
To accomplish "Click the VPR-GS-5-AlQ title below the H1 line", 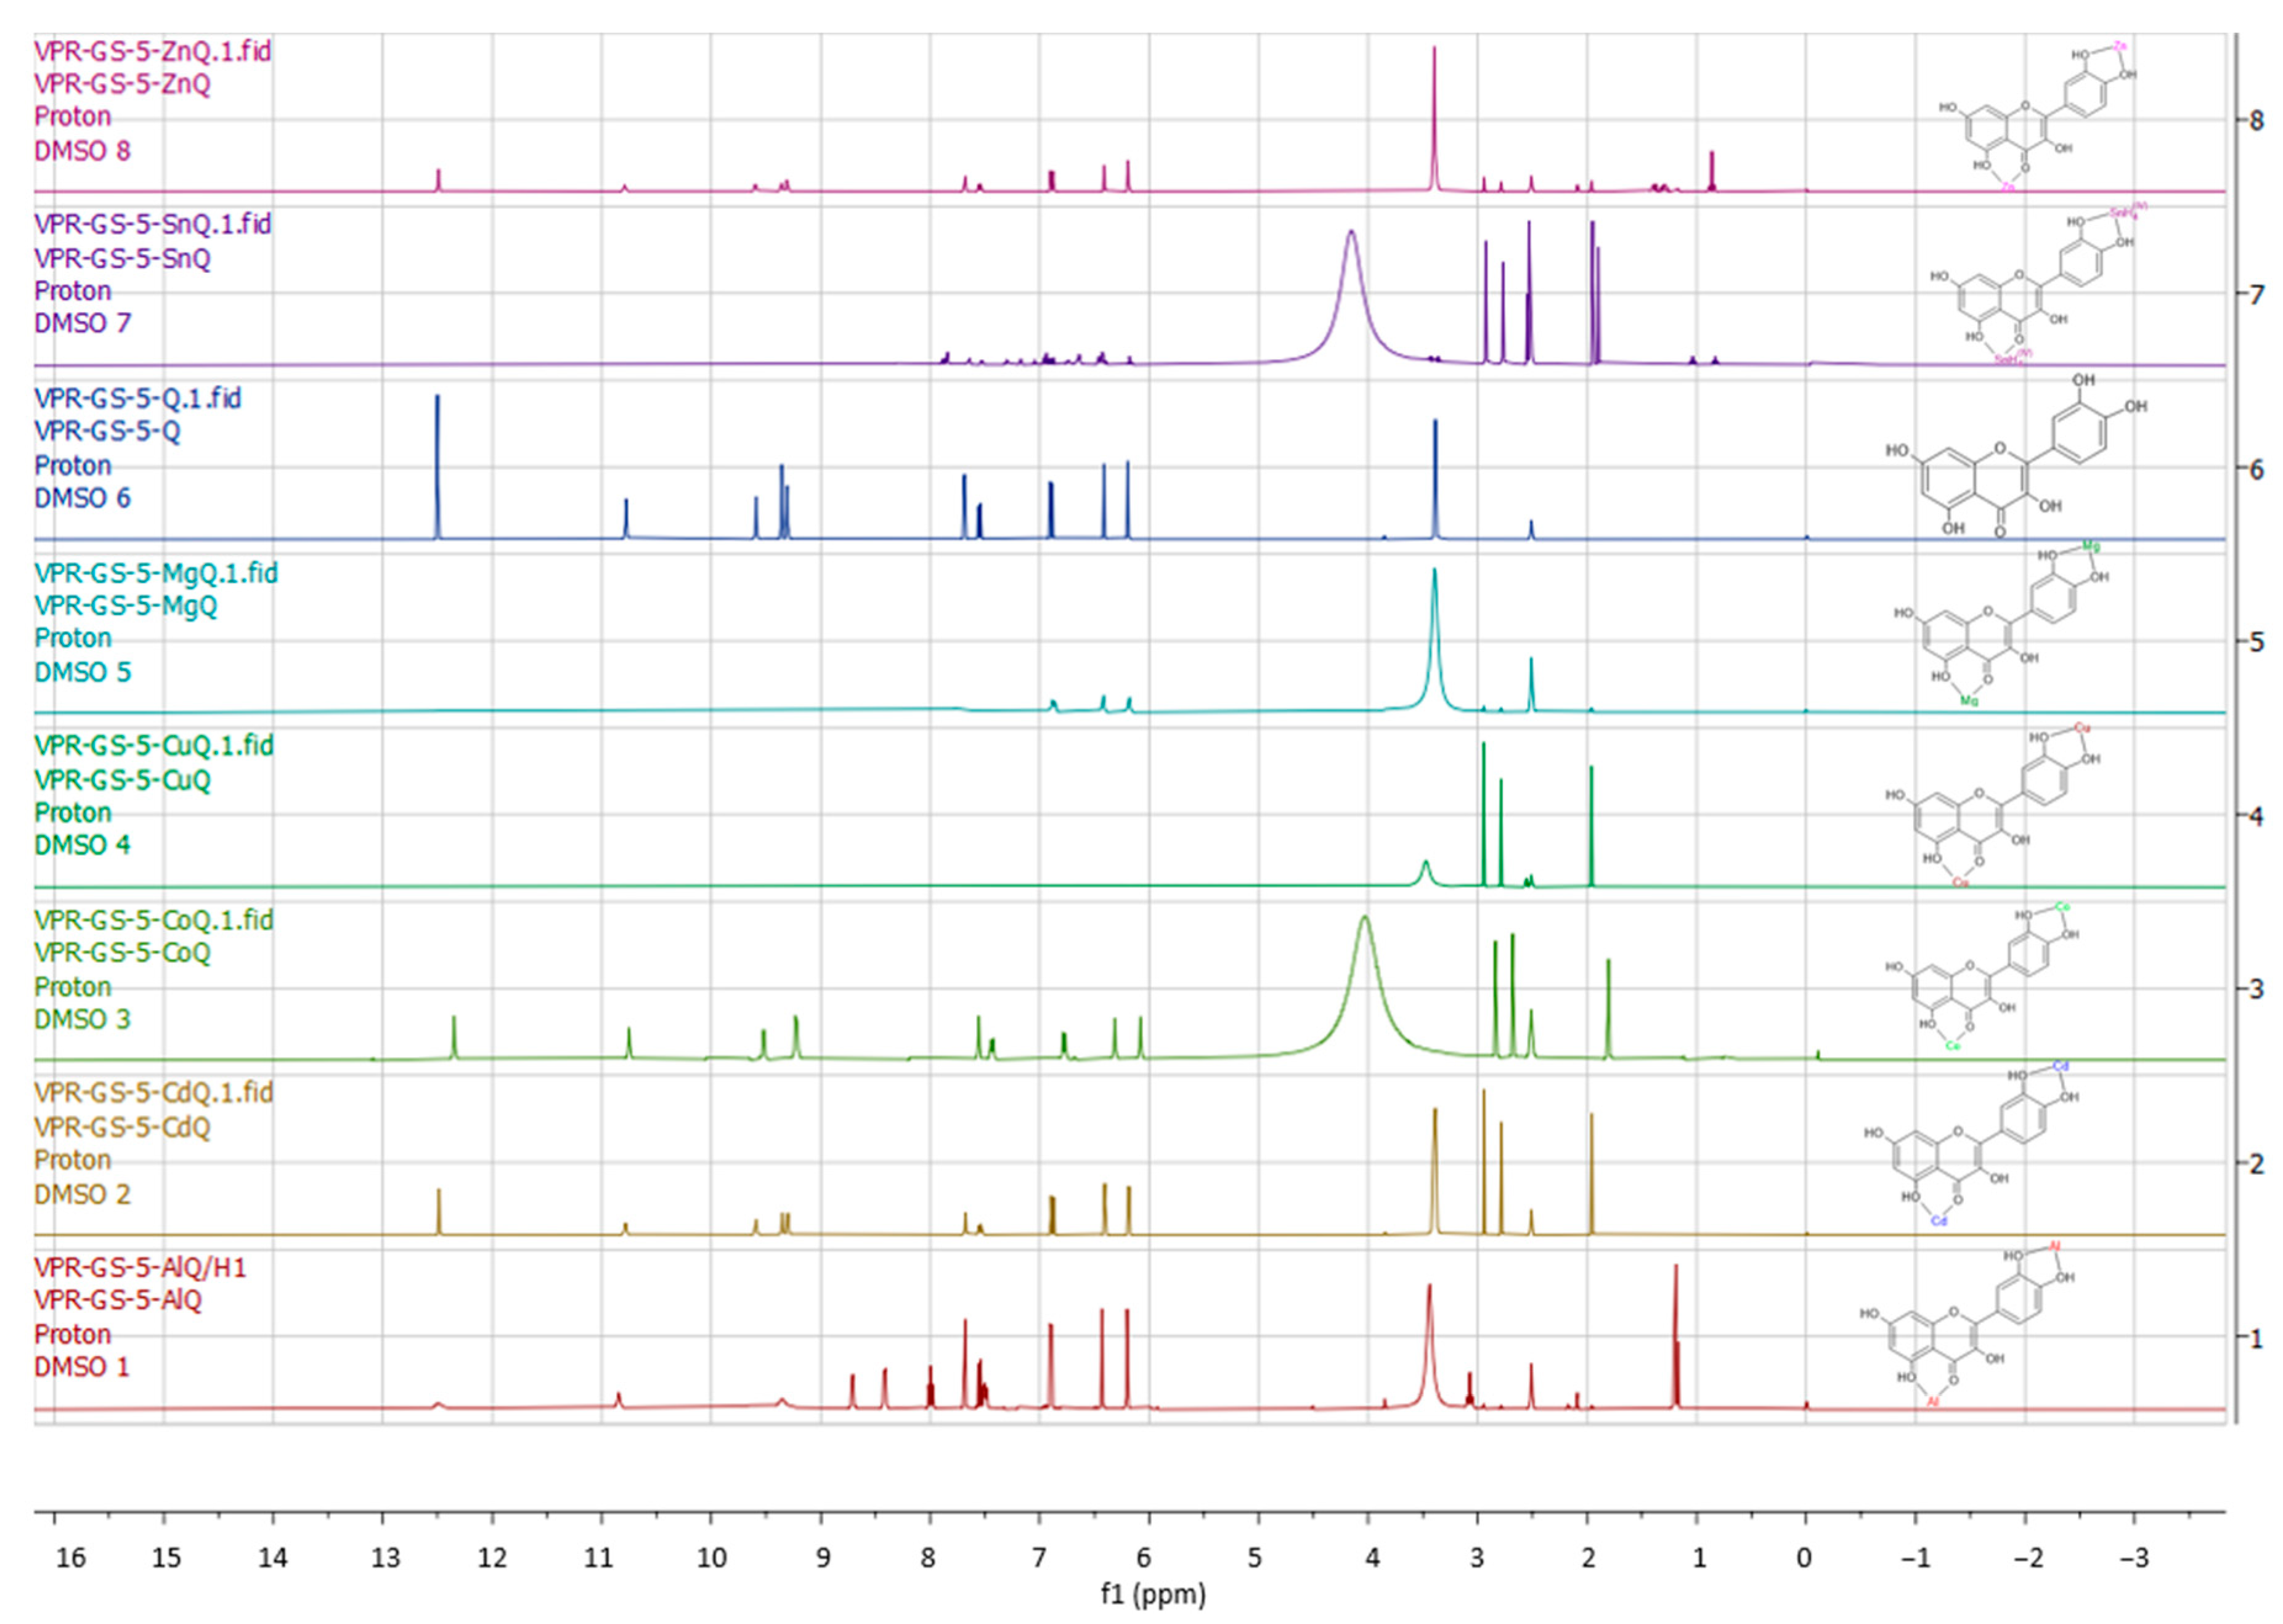I will [118, 1300].
